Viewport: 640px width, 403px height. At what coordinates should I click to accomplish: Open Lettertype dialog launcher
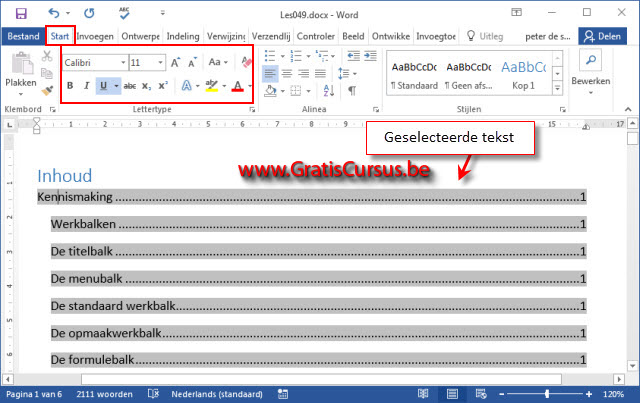pos(252,109)
